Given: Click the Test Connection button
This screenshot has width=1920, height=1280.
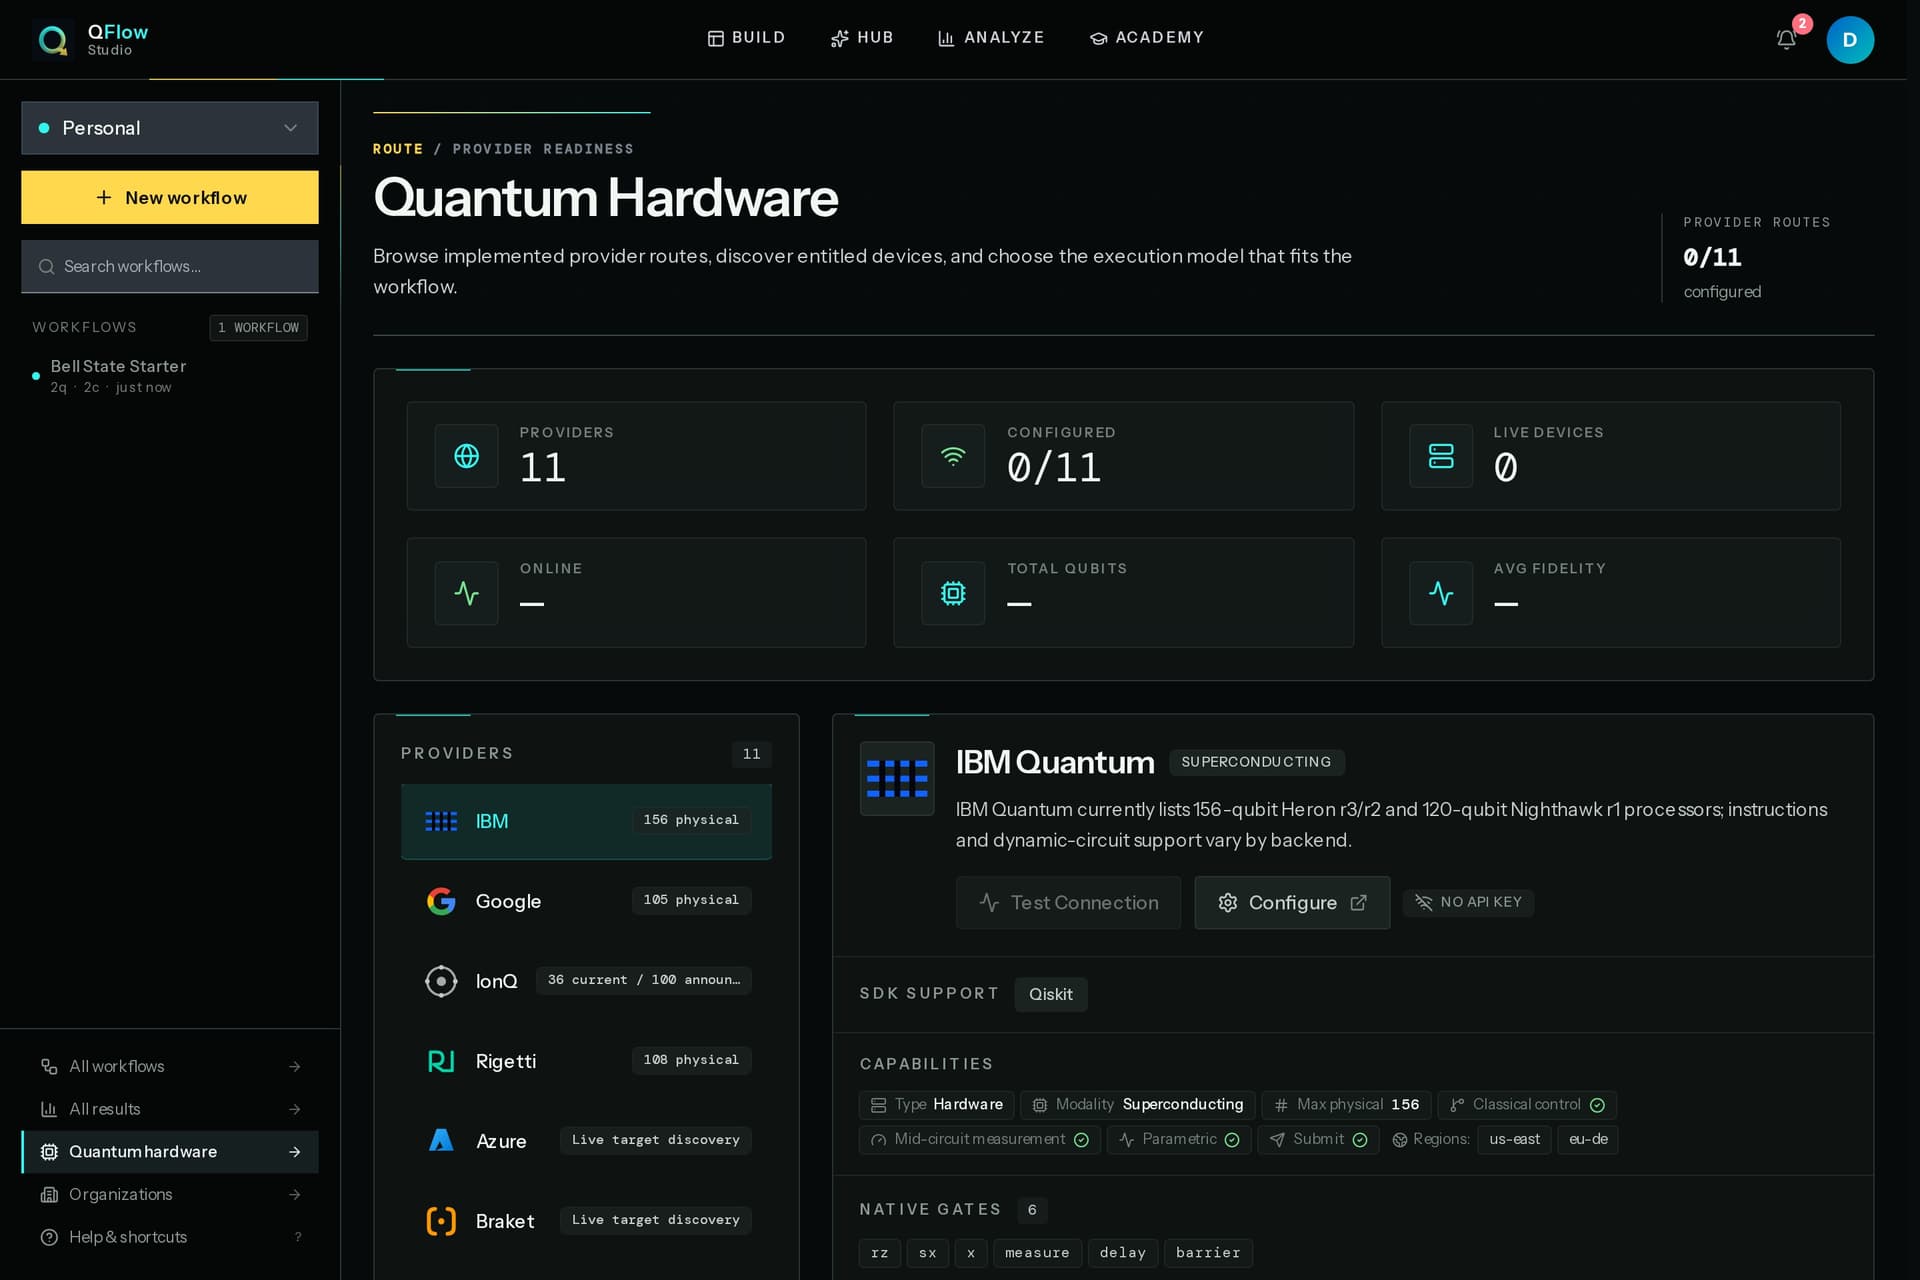Looking at the screenshot, I should (x=1068, y=903).
